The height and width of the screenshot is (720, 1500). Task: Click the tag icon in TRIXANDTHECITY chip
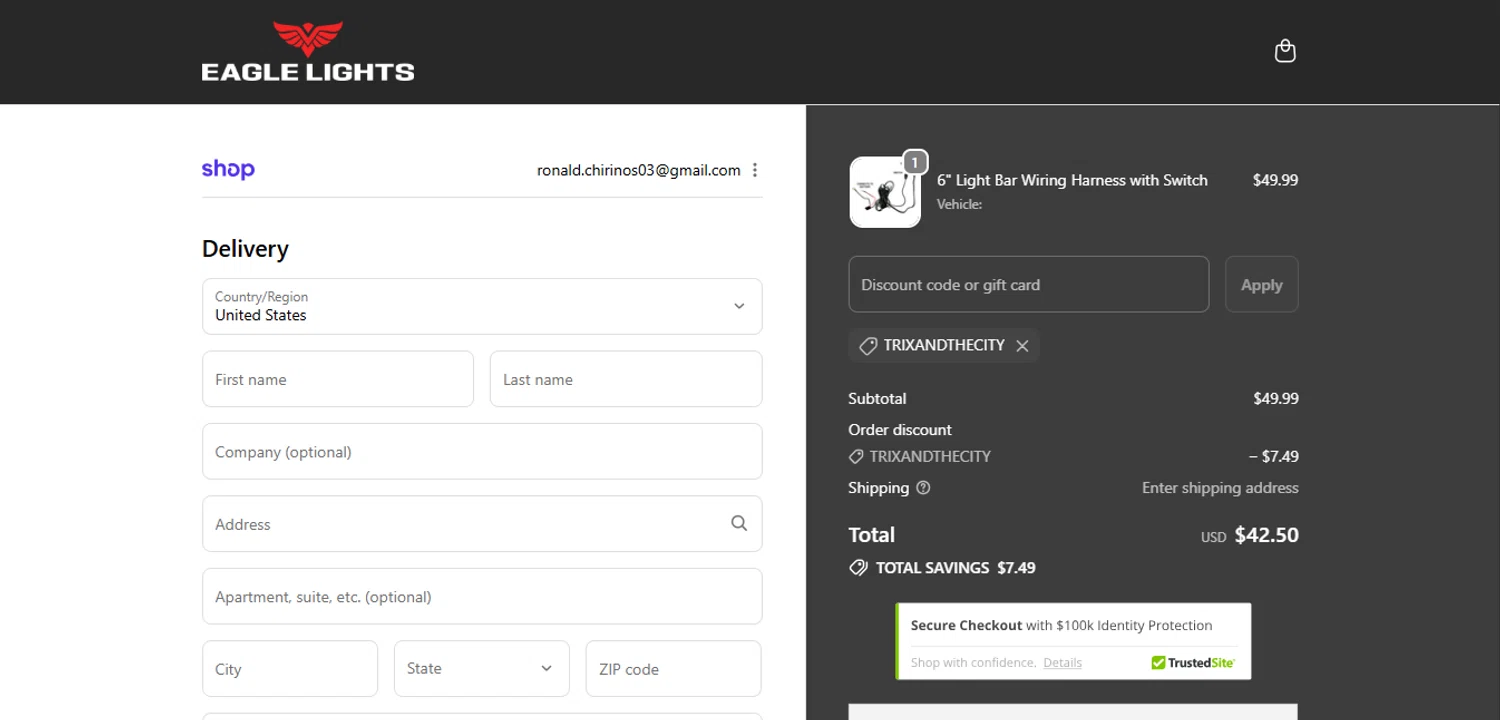(x=868, y=346)
